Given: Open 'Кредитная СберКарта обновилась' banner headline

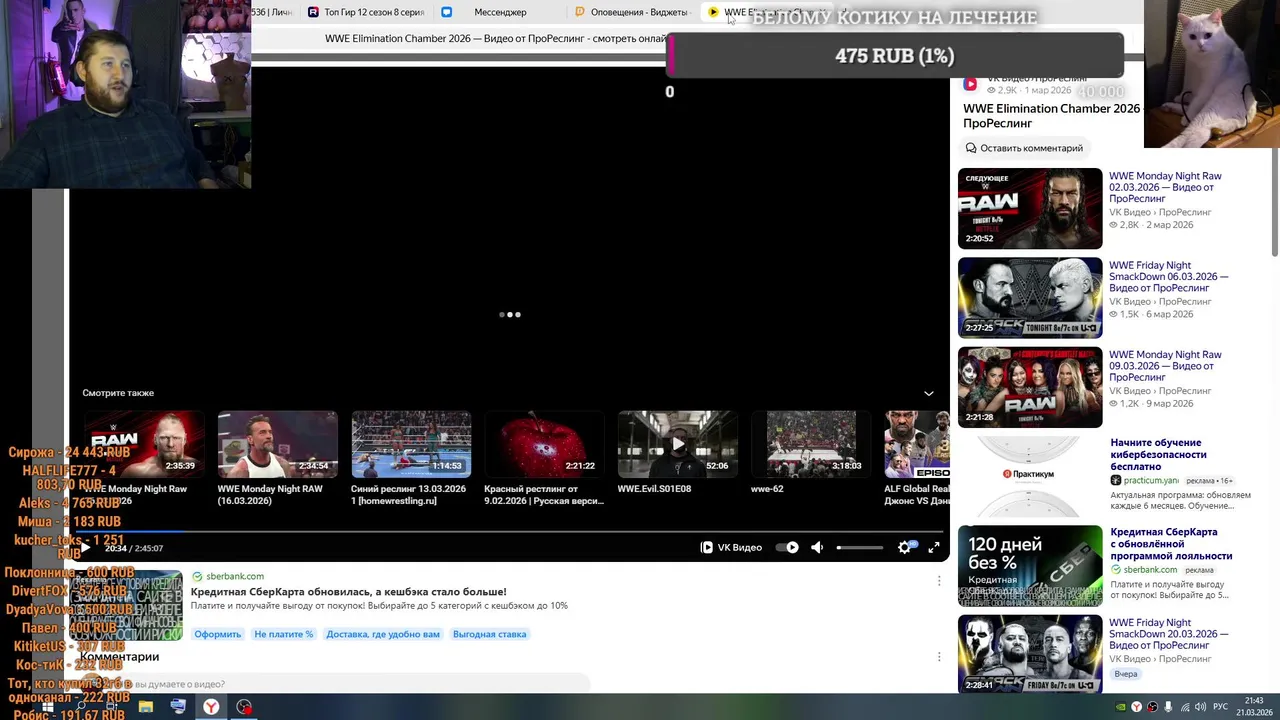Looking at the screenshot, I should [x=349, y=592].
